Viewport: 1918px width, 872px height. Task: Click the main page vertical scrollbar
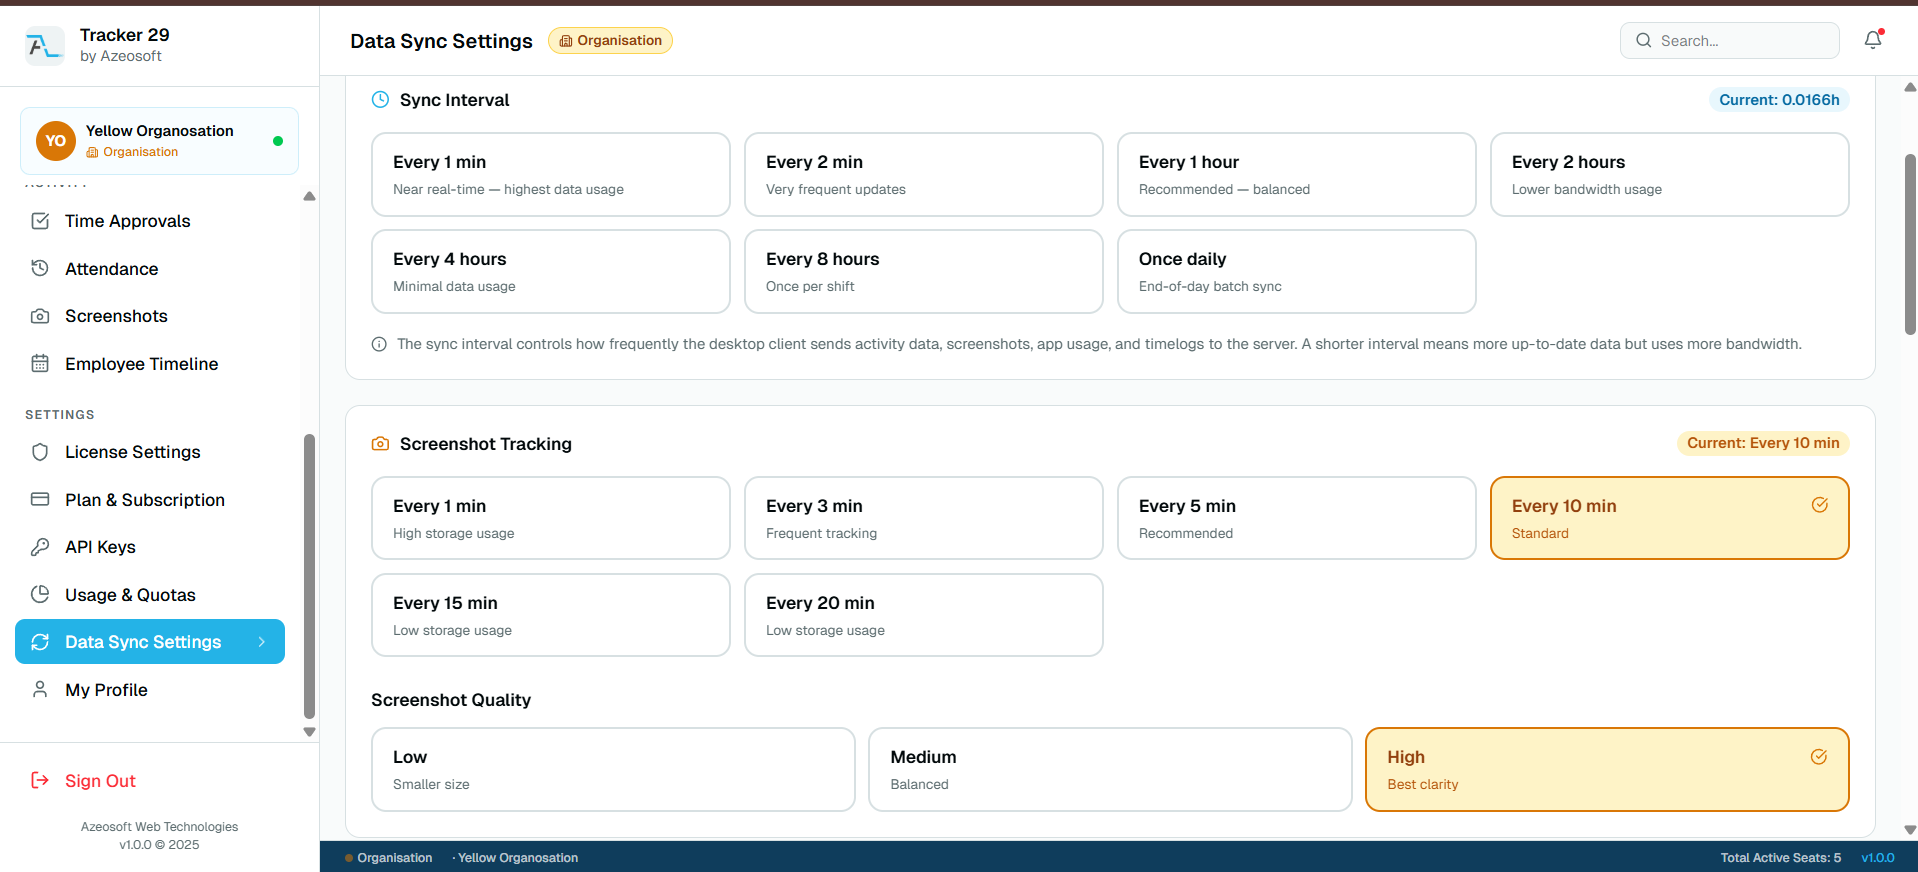point(1910,244)
